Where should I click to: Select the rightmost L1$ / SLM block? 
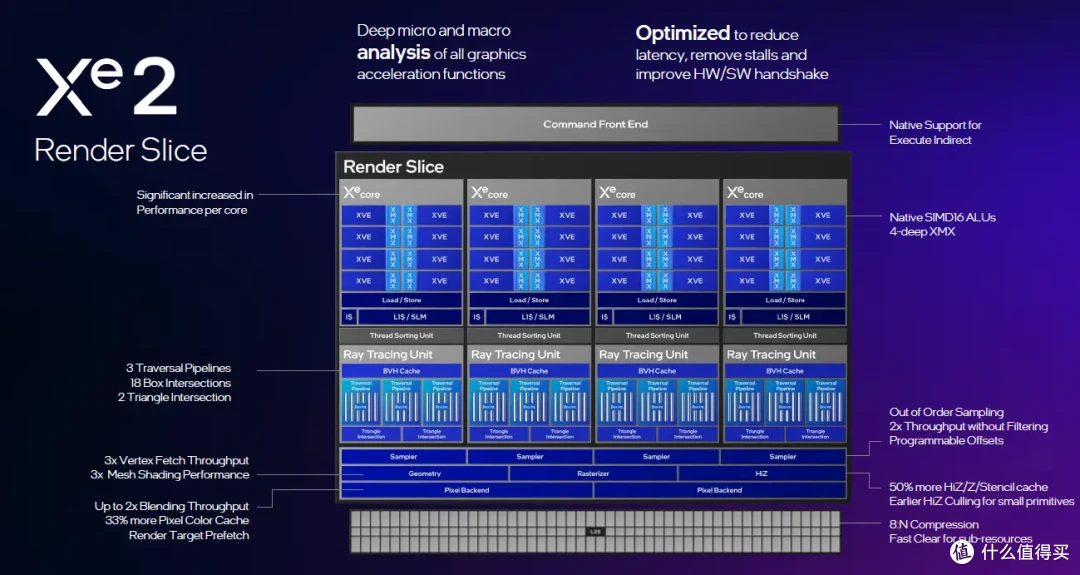(793, 317)
